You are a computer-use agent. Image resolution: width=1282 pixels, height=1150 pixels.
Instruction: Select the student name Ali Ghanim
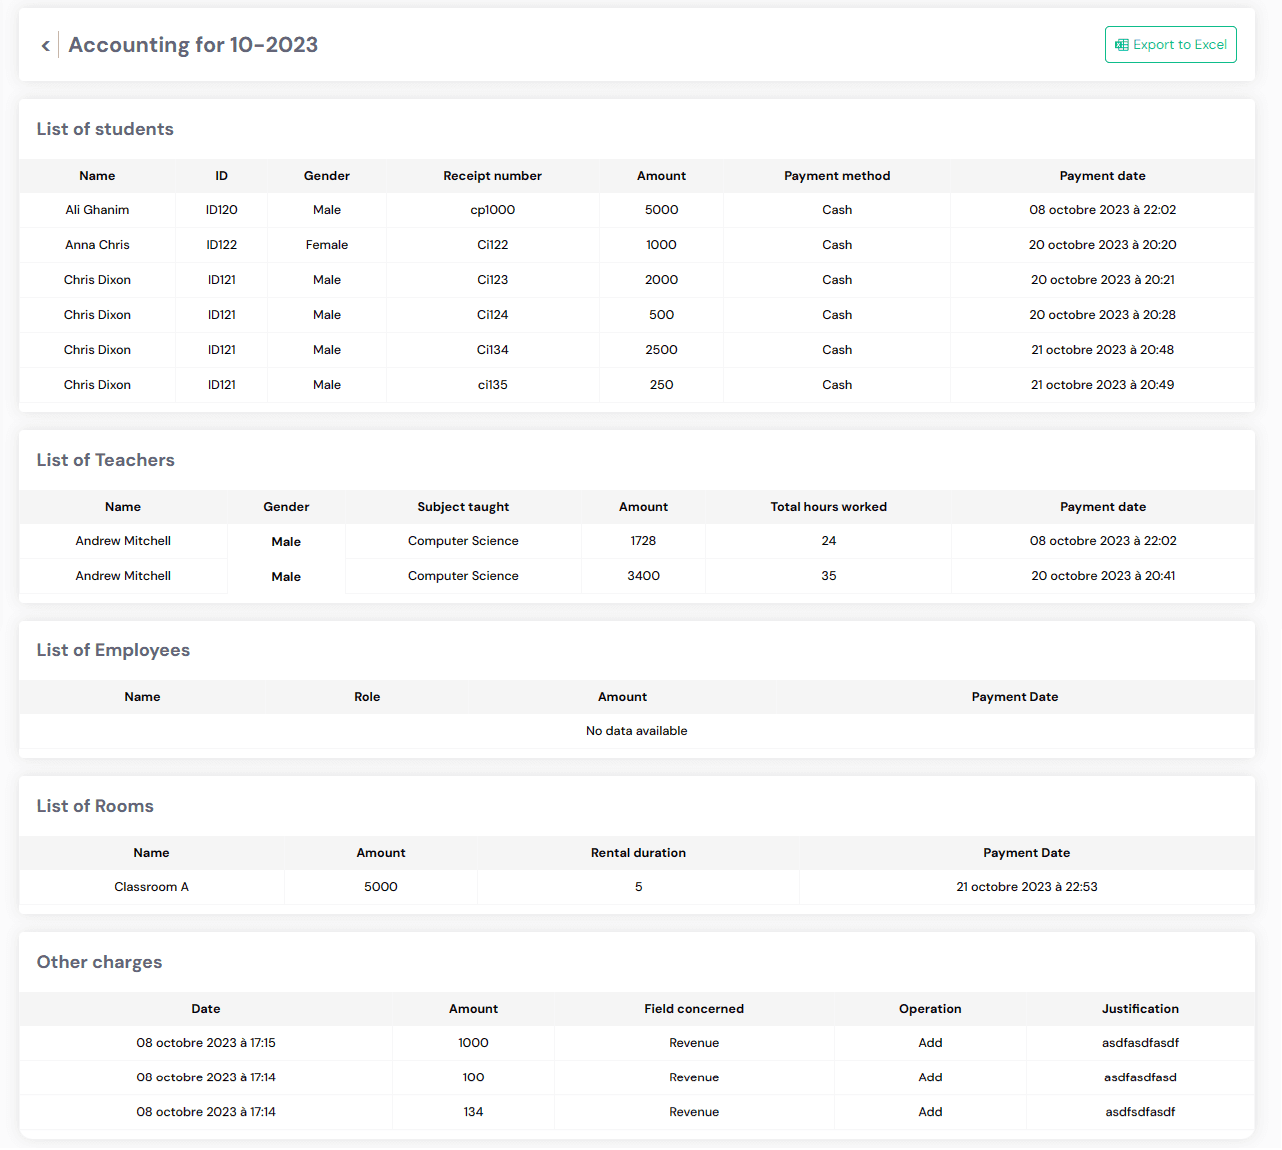pos(97,210)
